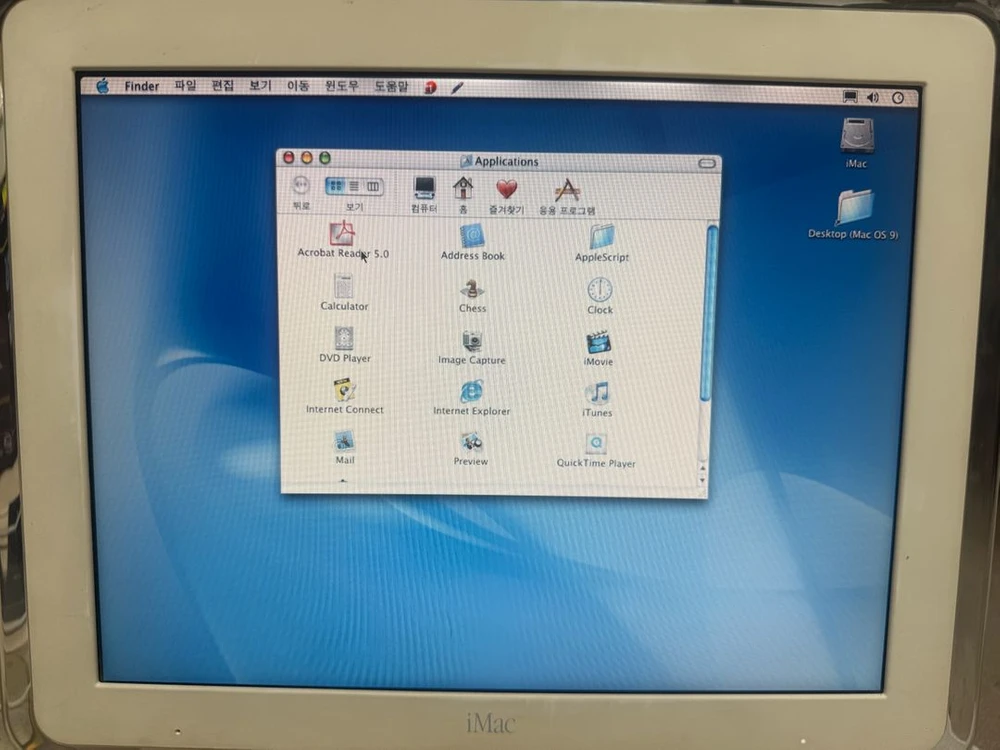Select the Calculator application icon

click(344, 286)
